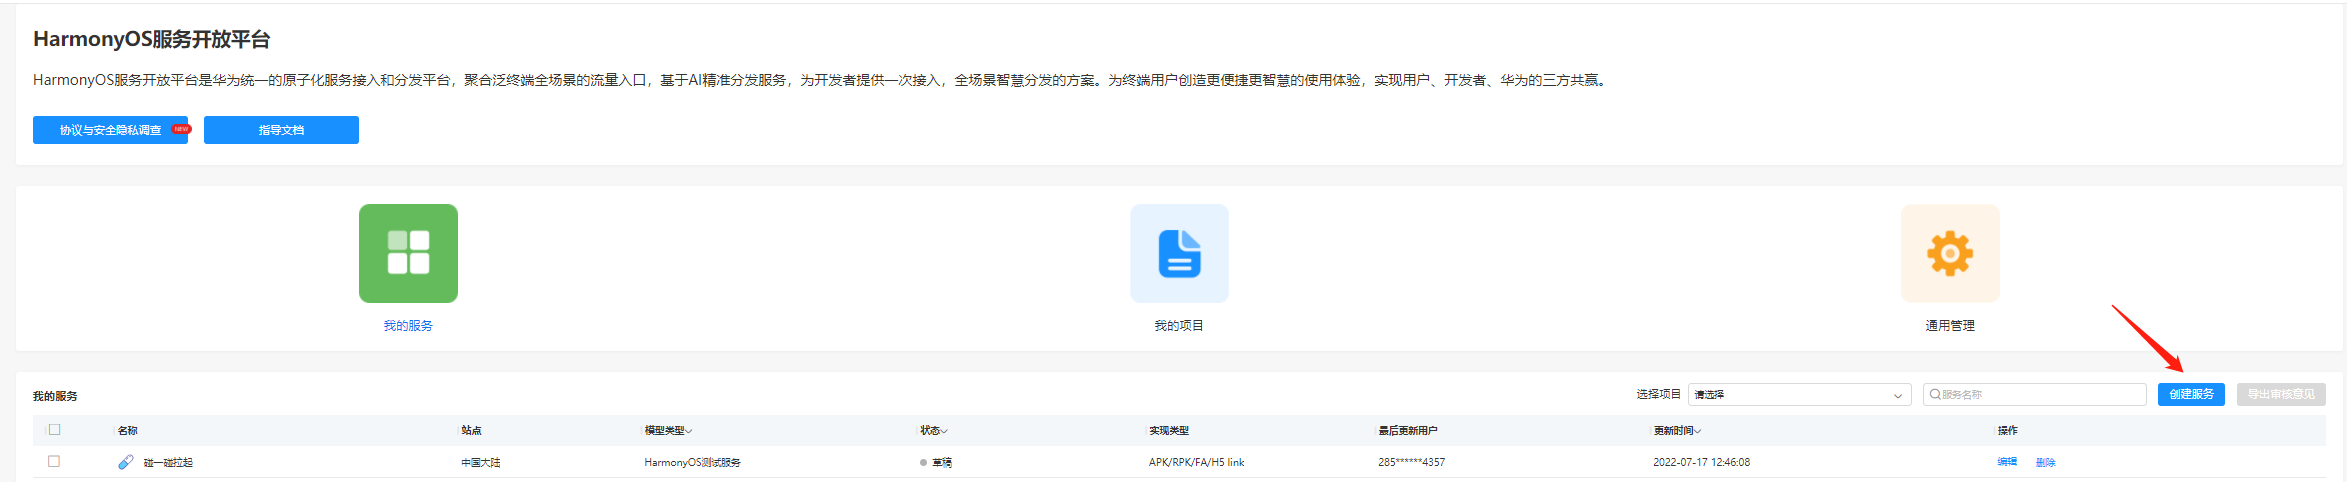Open the 指导文档 button
This screenshot has height=482, width=2347.
click(x=281, y=130)
